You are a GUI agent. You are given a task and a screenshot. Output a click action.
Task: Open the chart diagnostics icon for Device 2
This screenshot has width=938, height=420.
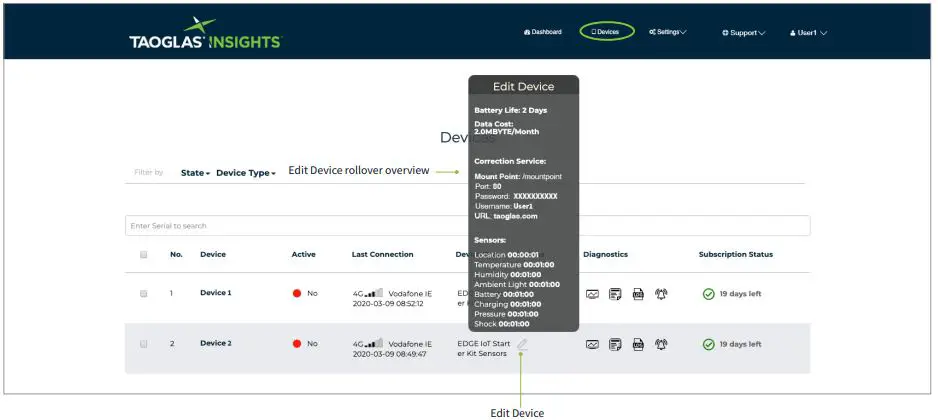pos(592,344)
